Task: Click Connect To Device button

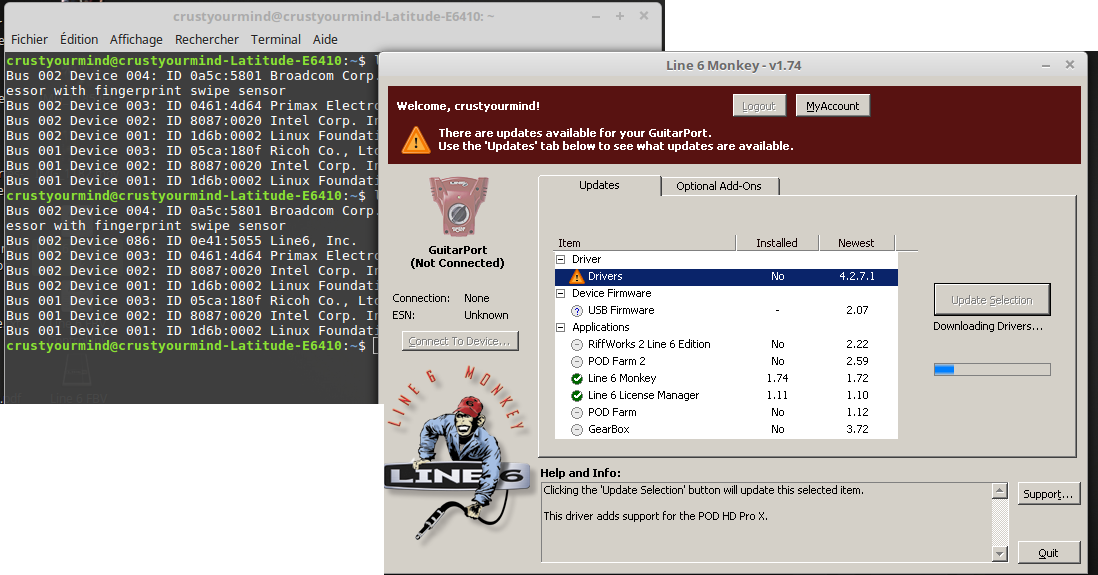Action: pyautogui.click(x=460, y=341)
